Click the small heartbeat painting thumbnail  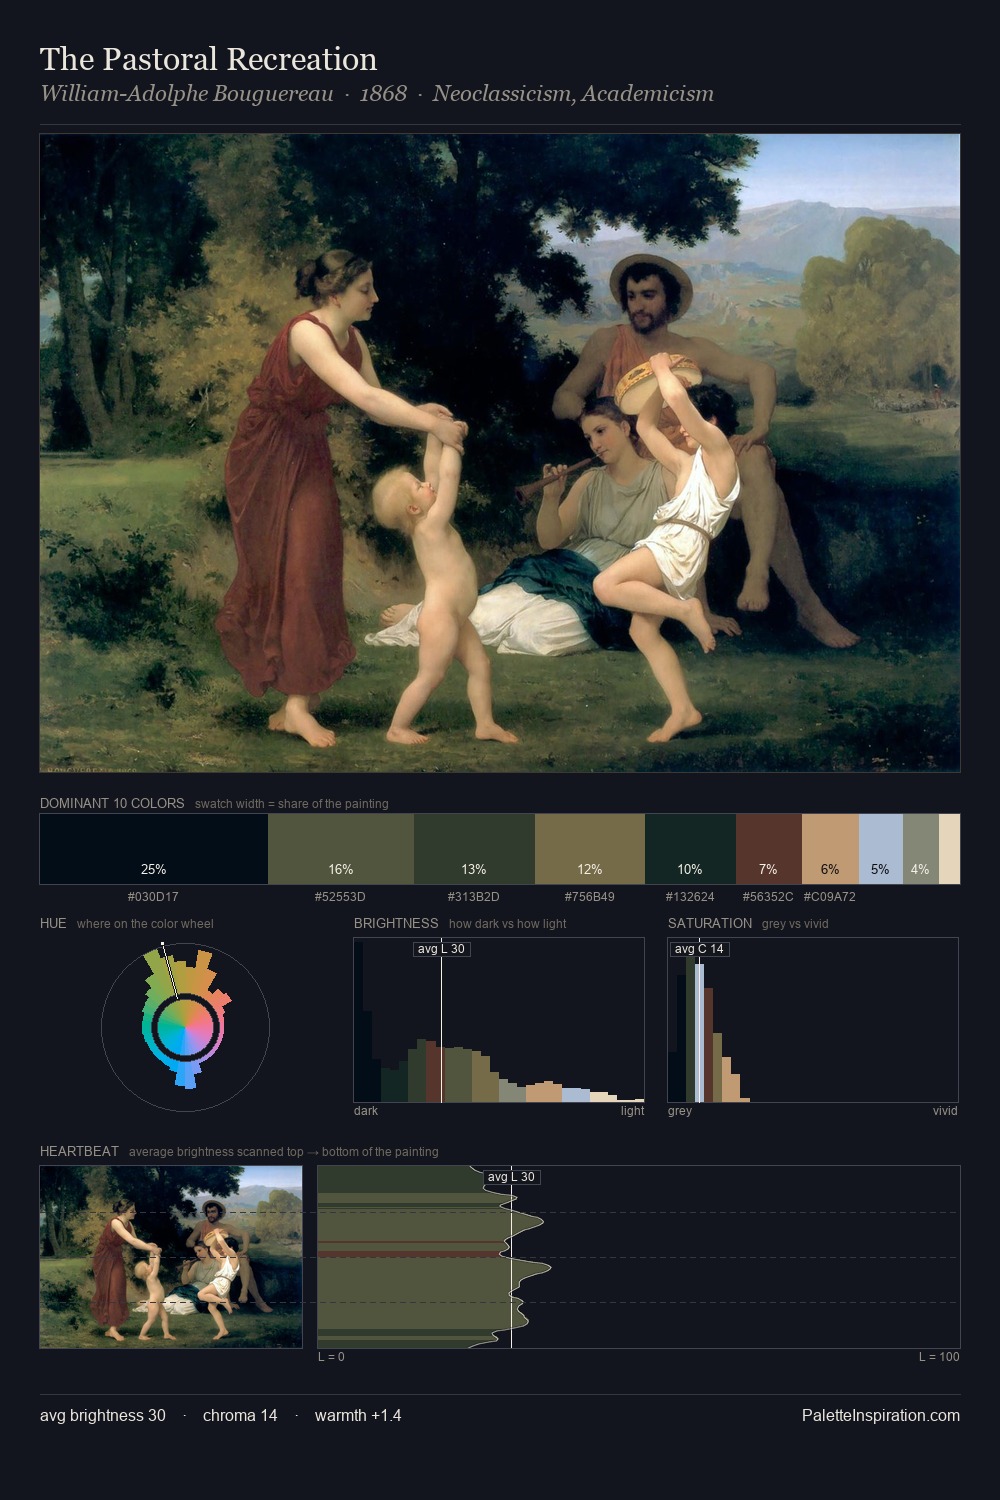pyautogui.click(x=171, y=1257)
